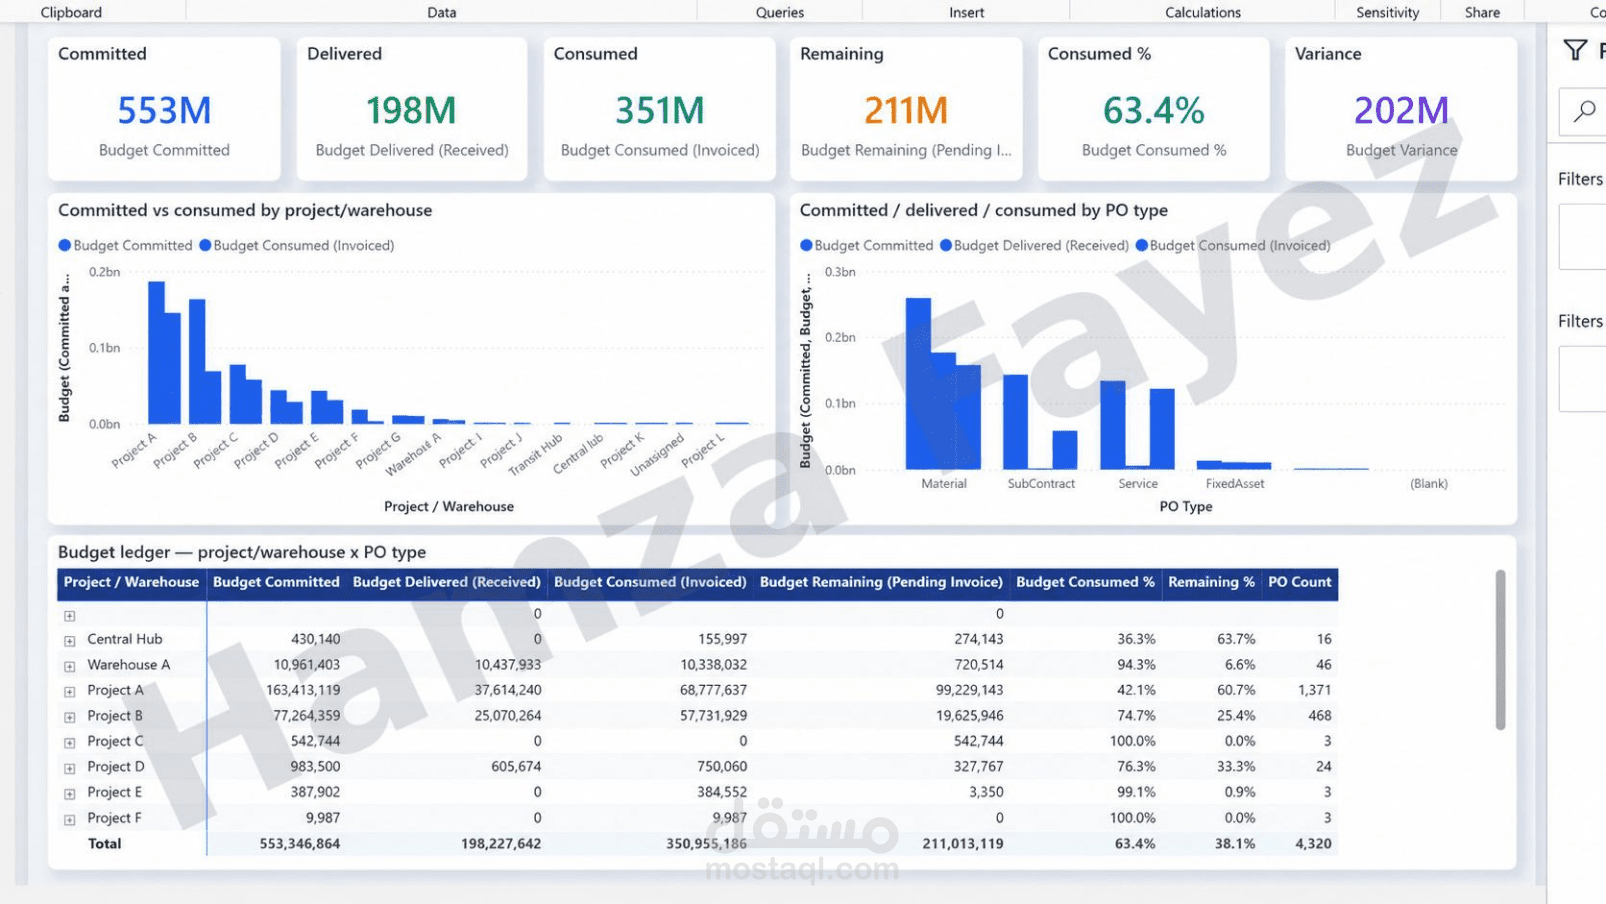The height and width of the screenshot is (904, 1606).
Task: Sort by PO Count column header
Action: 1299,582
